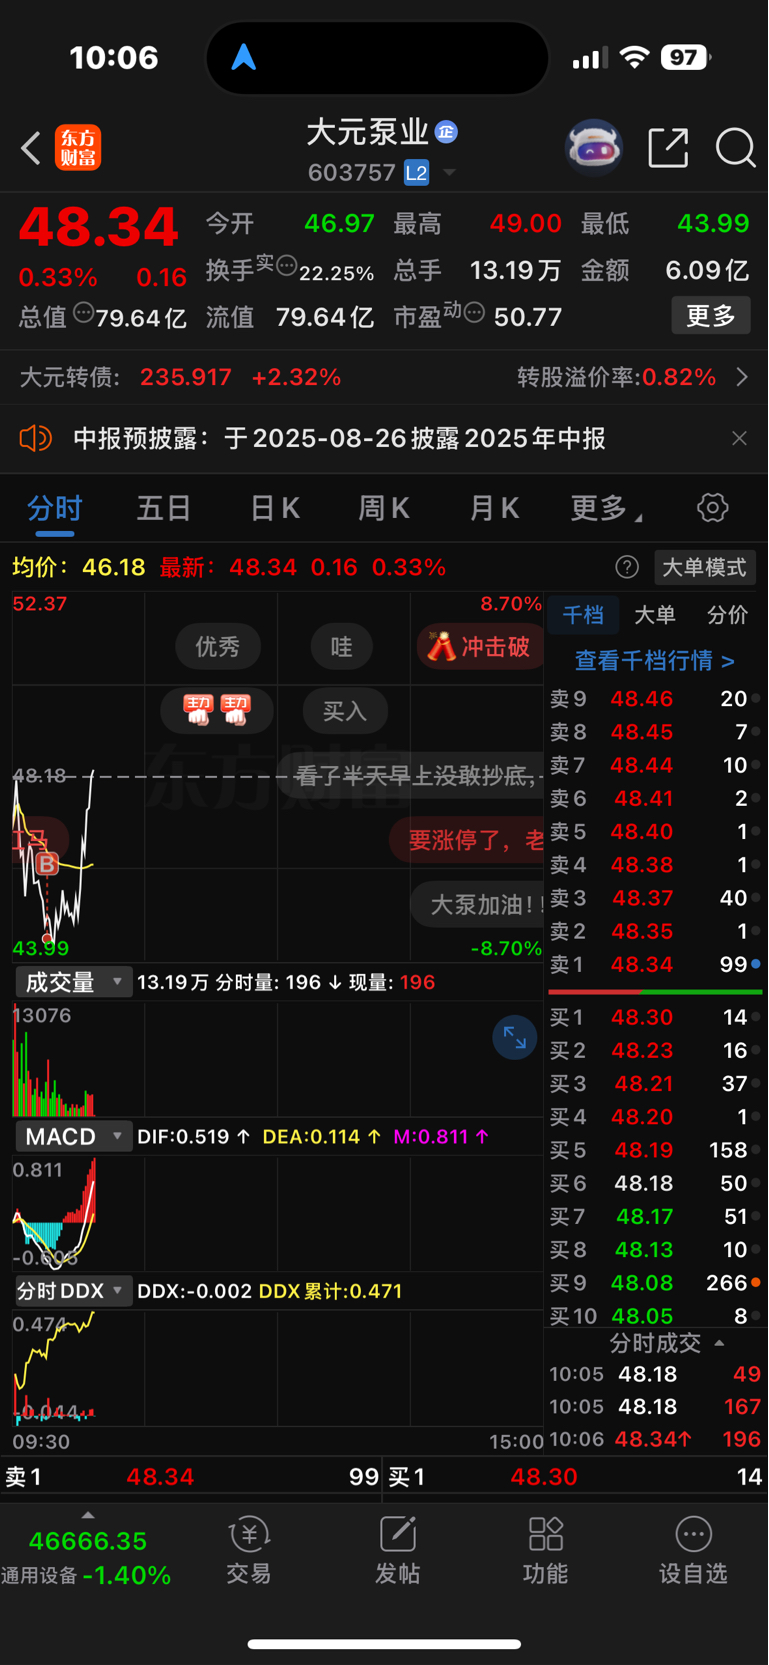This screenshot has width=769, height=1665.
Task: Tap the Wi-Fi icon in status bar
Action: pos(634,57)
